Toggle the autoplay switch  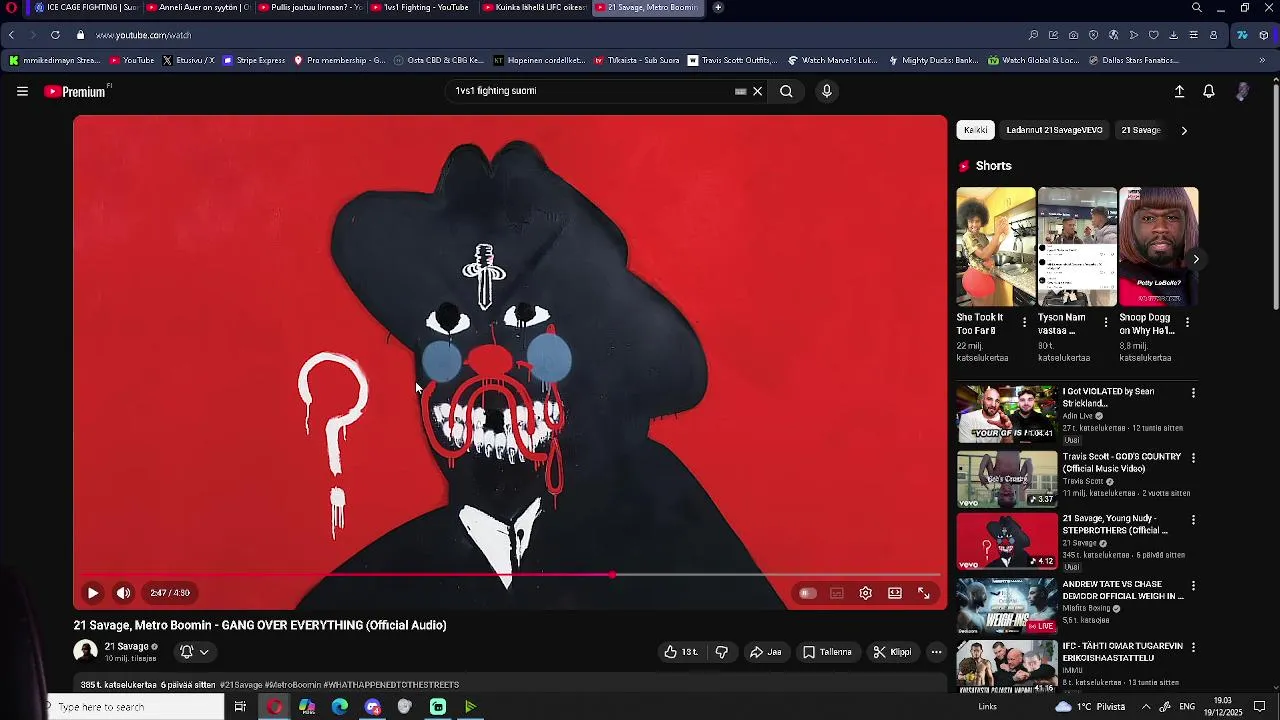click(807, 593)
